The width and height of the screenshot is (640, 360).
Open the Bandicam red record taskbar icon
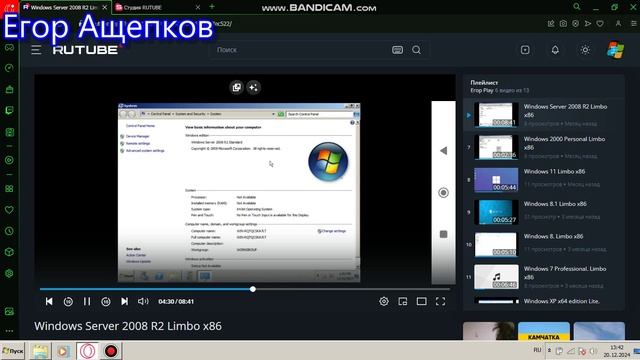tap(111, 351)
